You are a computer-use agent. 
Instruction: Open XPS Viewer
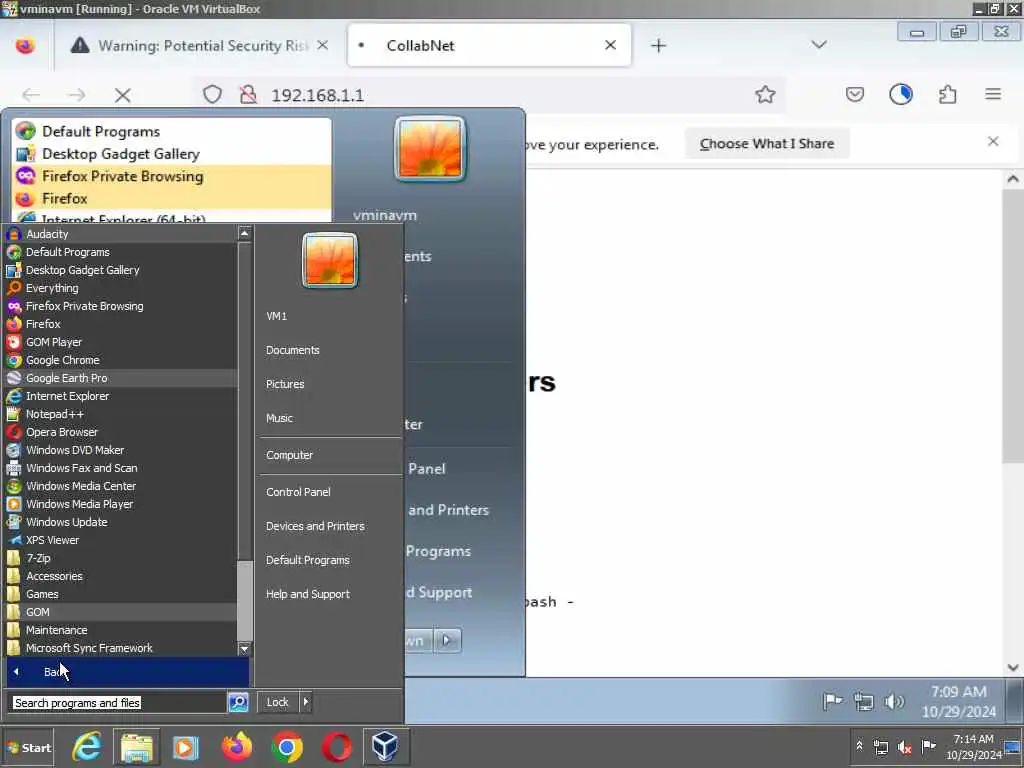coord(121,540)
